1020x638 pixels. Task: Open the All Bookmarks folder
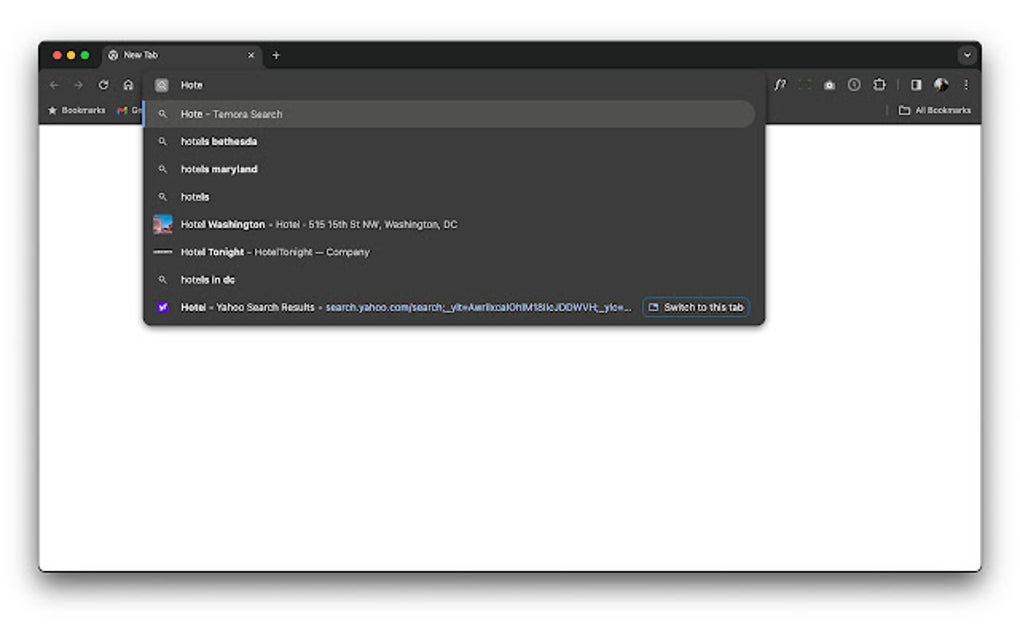click(x=929, y=110)
